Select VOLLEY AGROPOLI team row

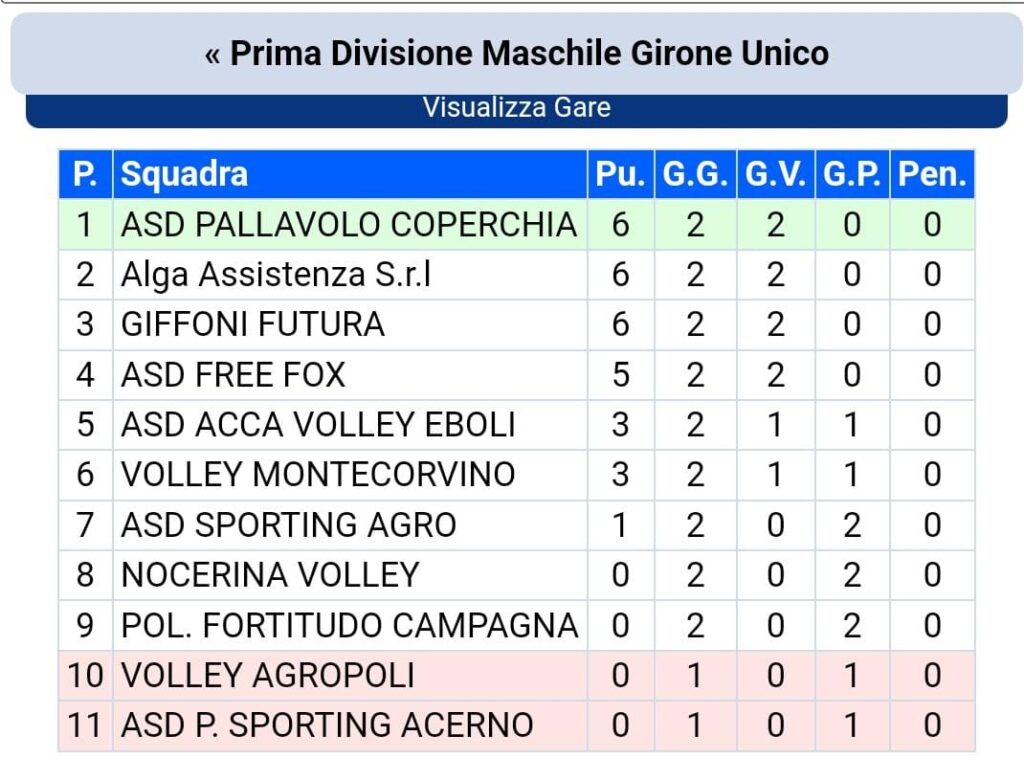[x=268, y=676]
